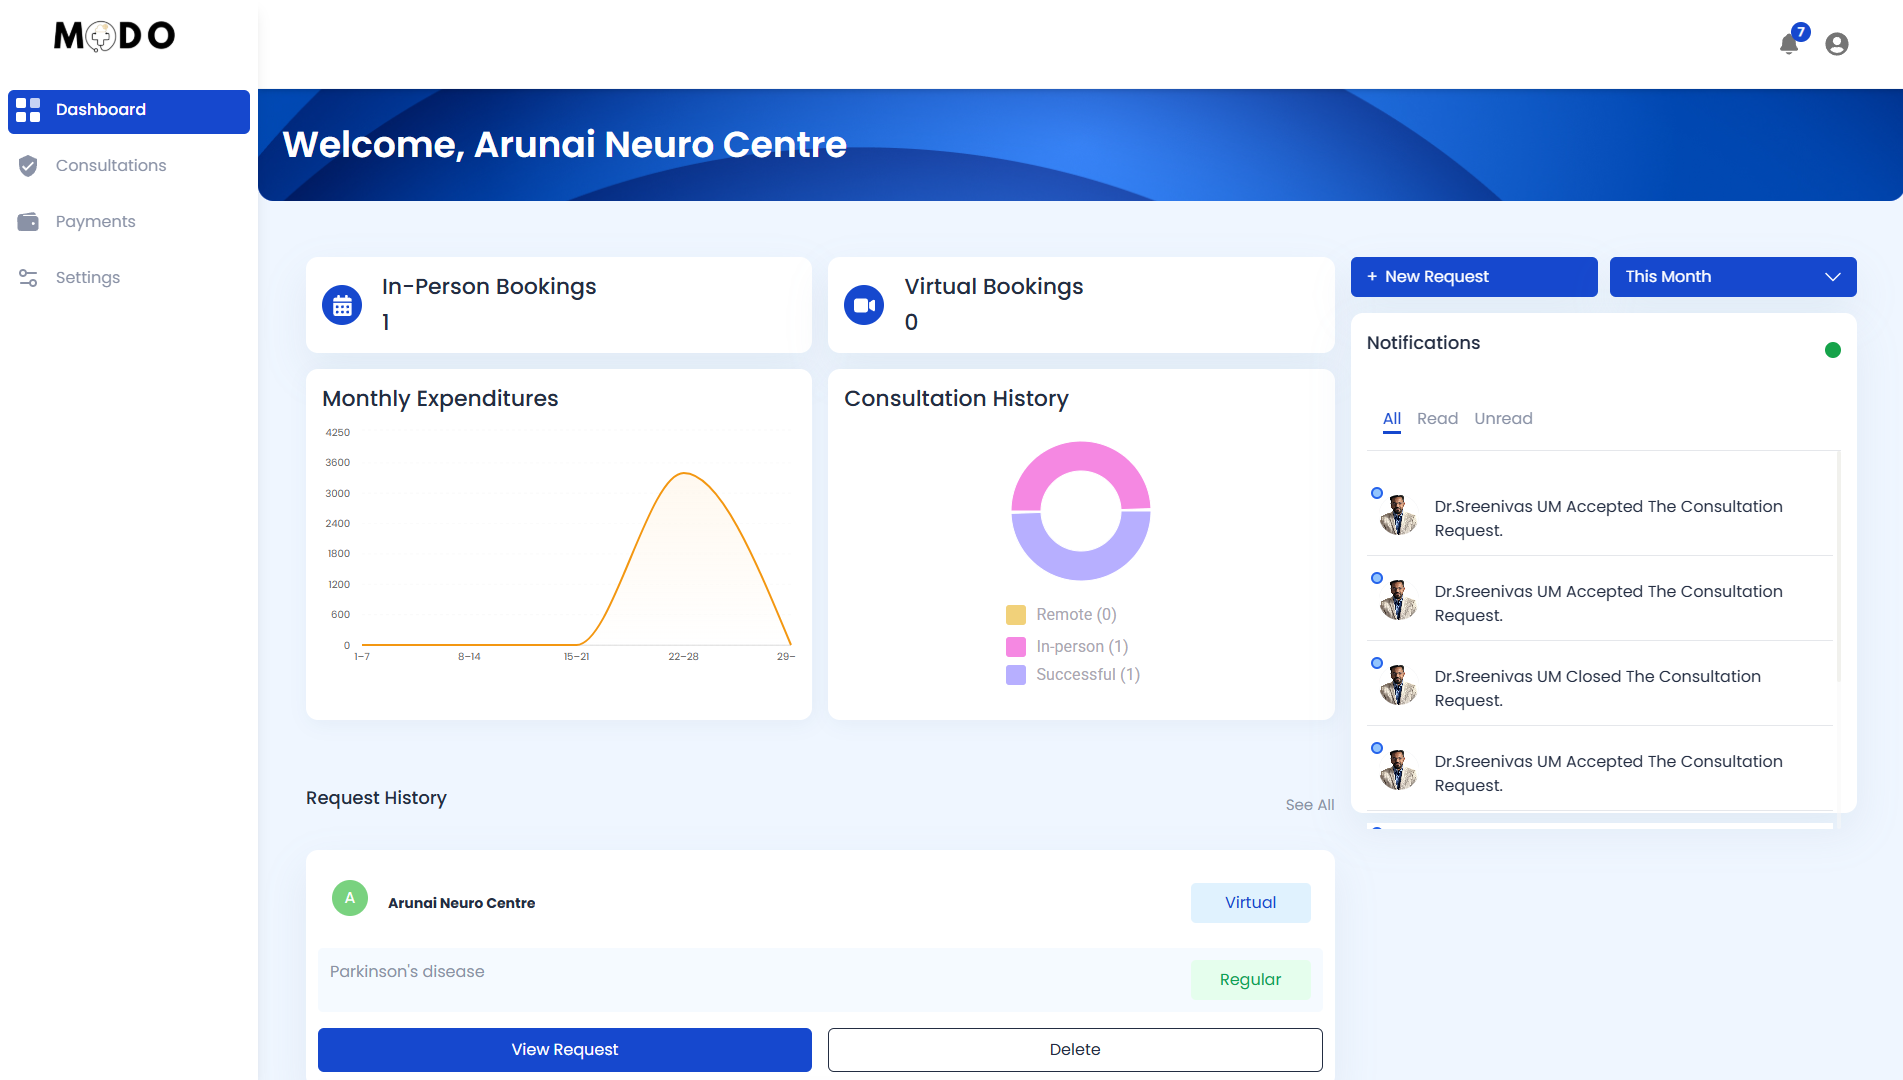The image size is (1903, 1080).
Task: Open Consultations from the sidebar
Action: click(x=110, y=166)
